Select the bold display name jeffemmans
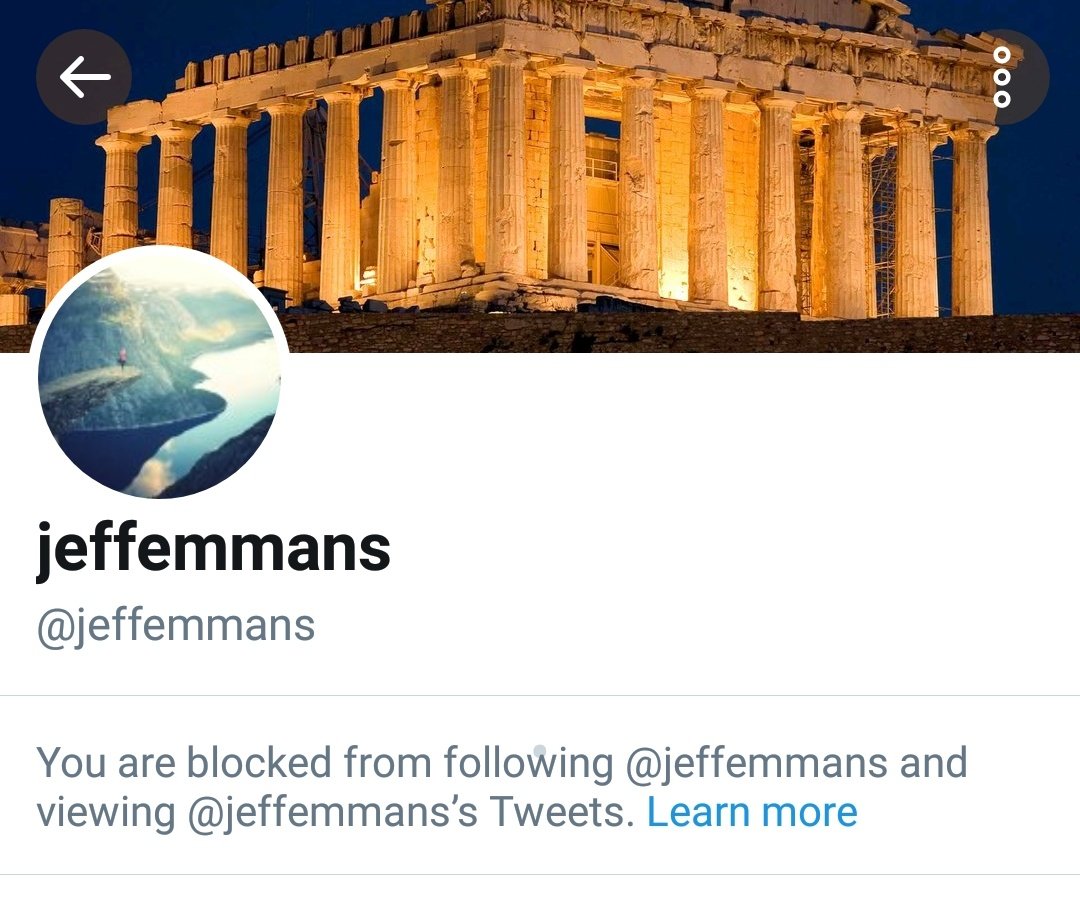This screenshot has width=1080, height=912. point(214,549)
